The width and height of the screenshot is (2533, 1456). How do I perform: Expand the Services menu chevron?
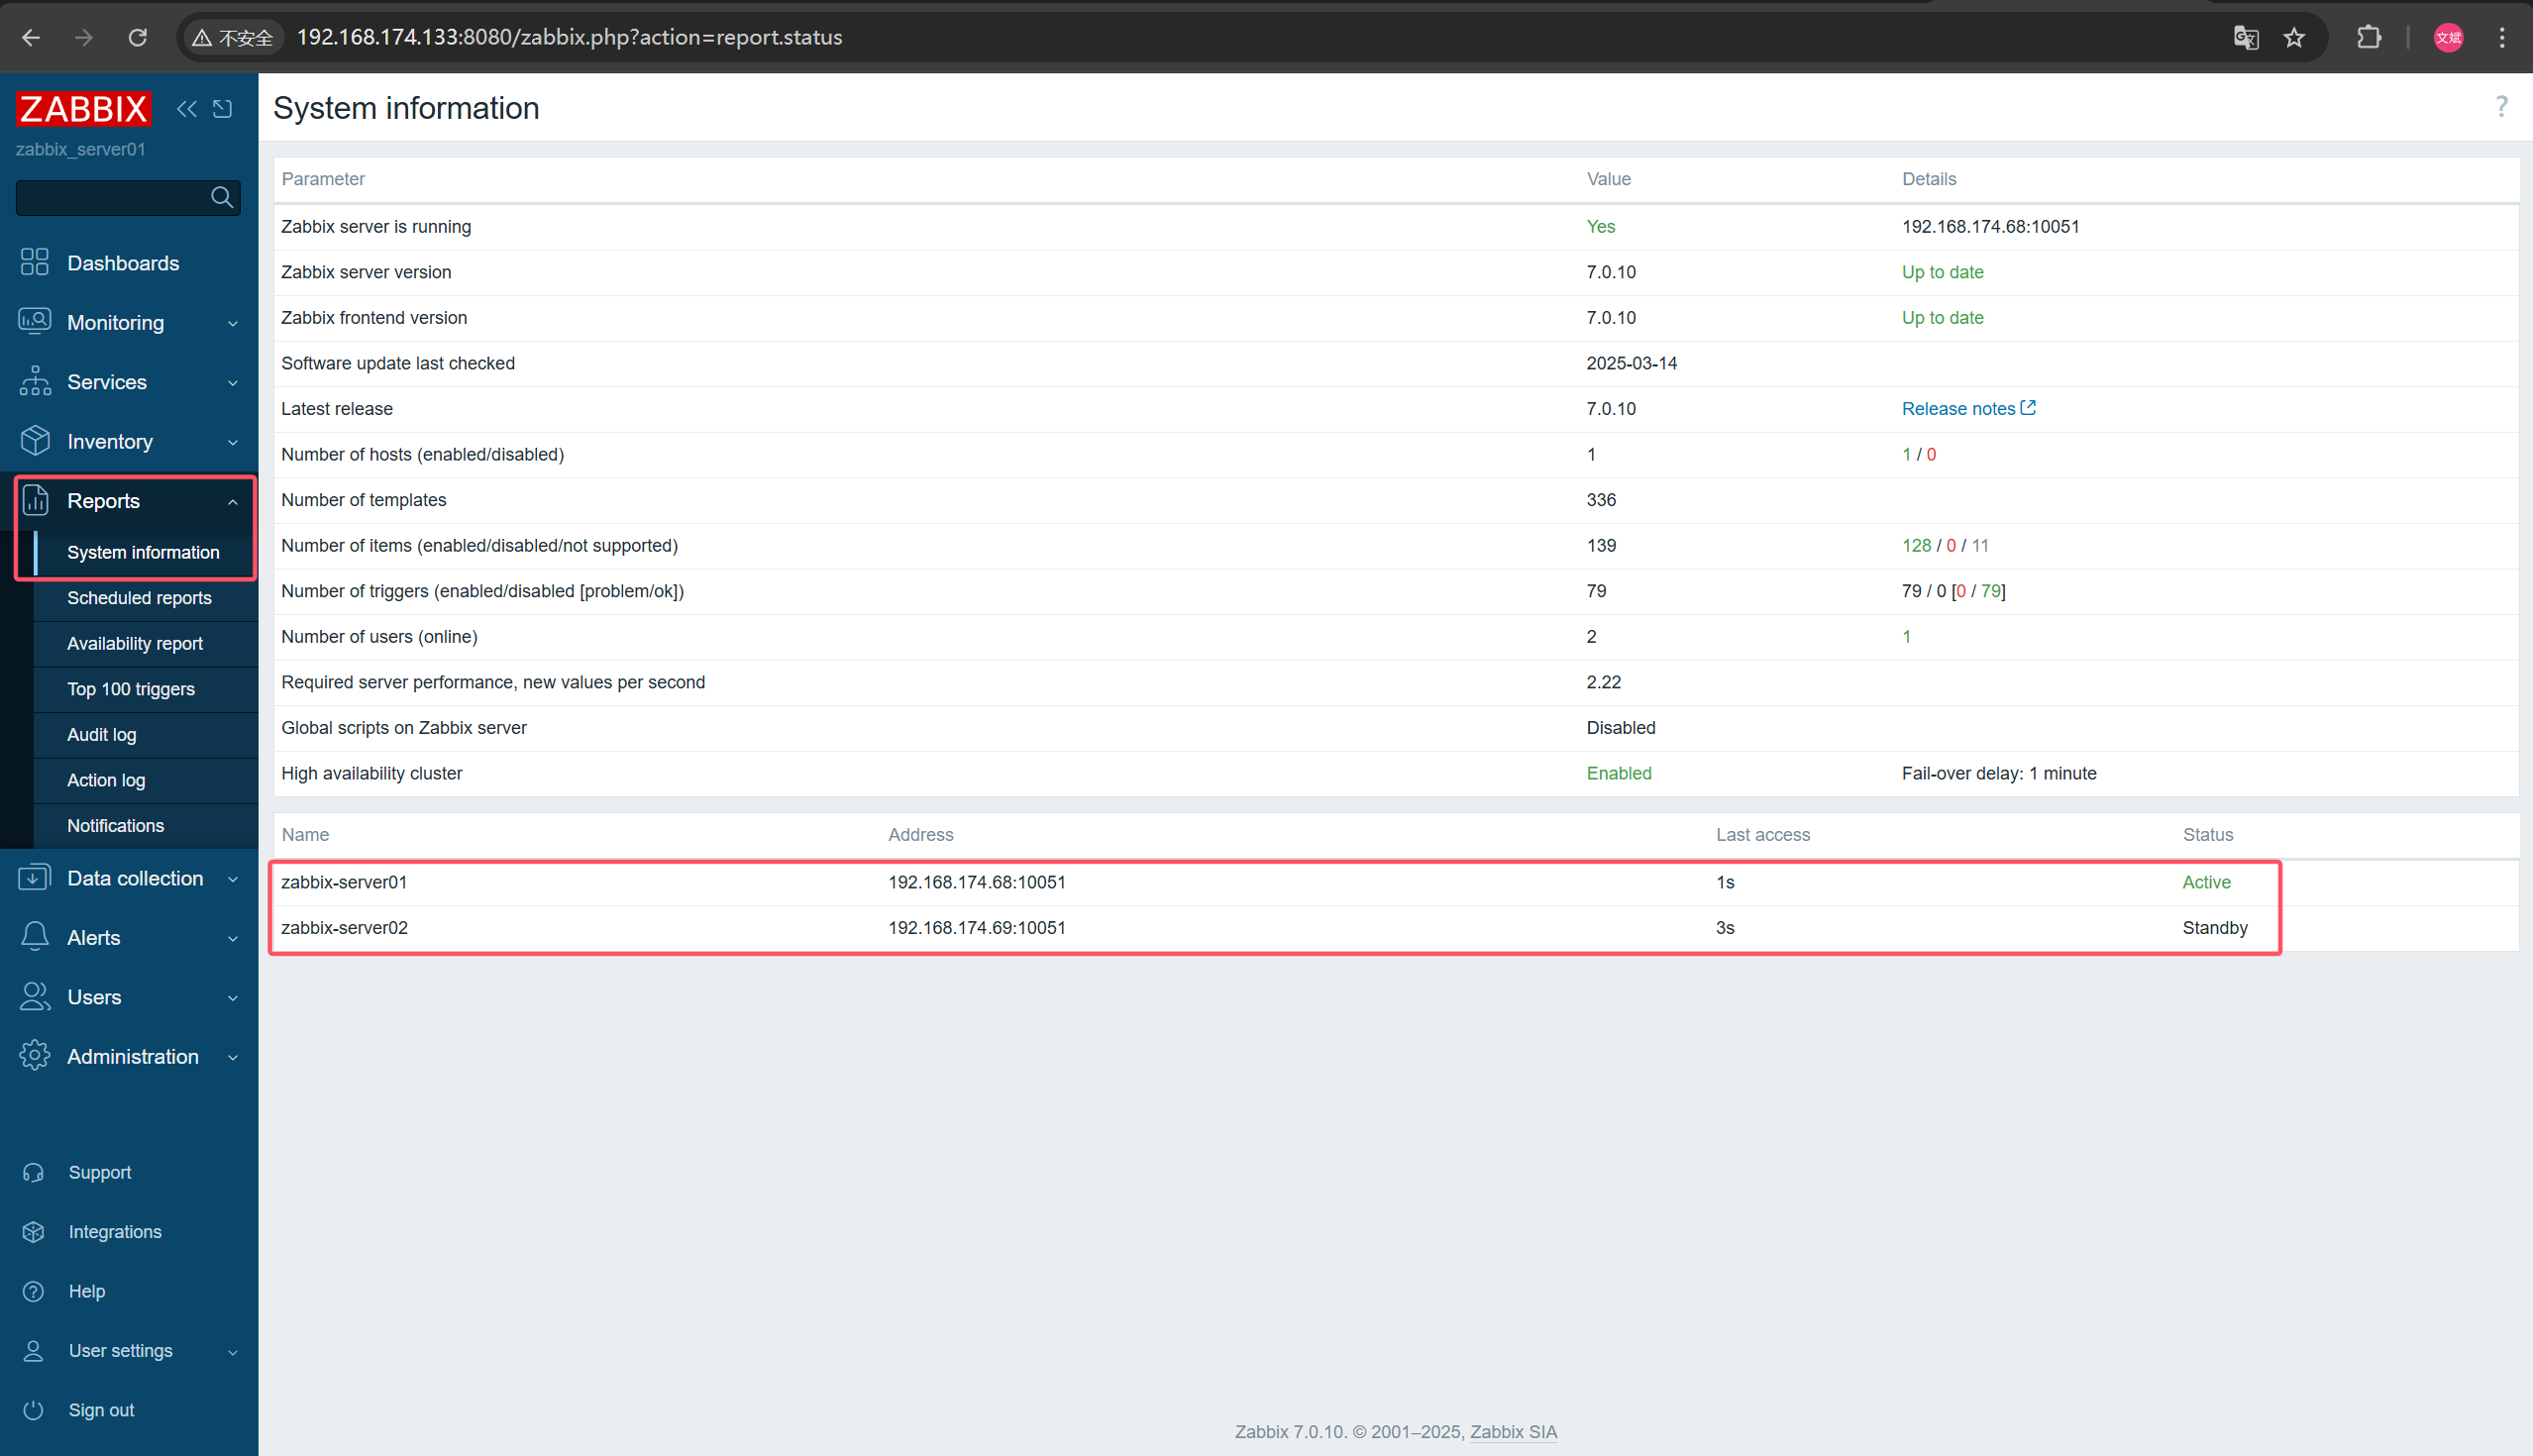click(233, 382)
